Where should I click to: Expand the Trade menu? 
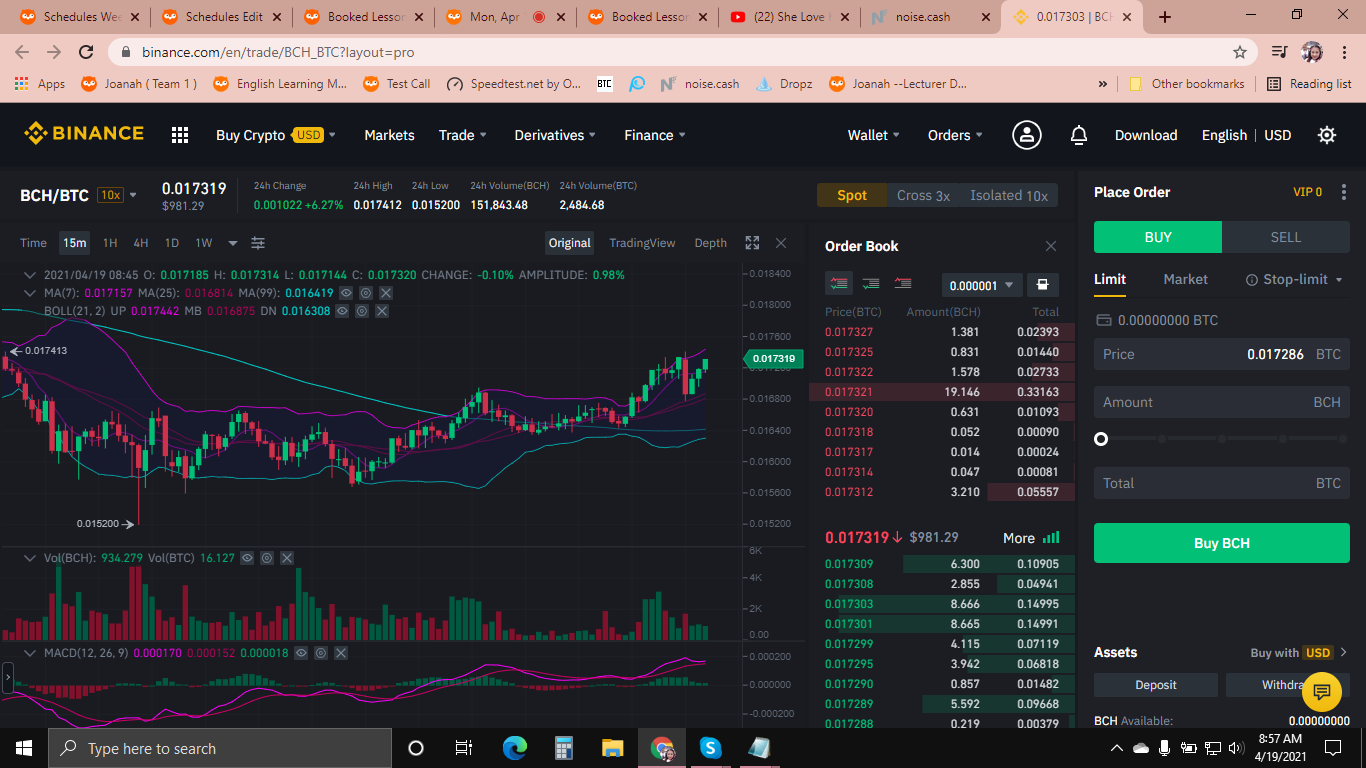pos(463,135)
